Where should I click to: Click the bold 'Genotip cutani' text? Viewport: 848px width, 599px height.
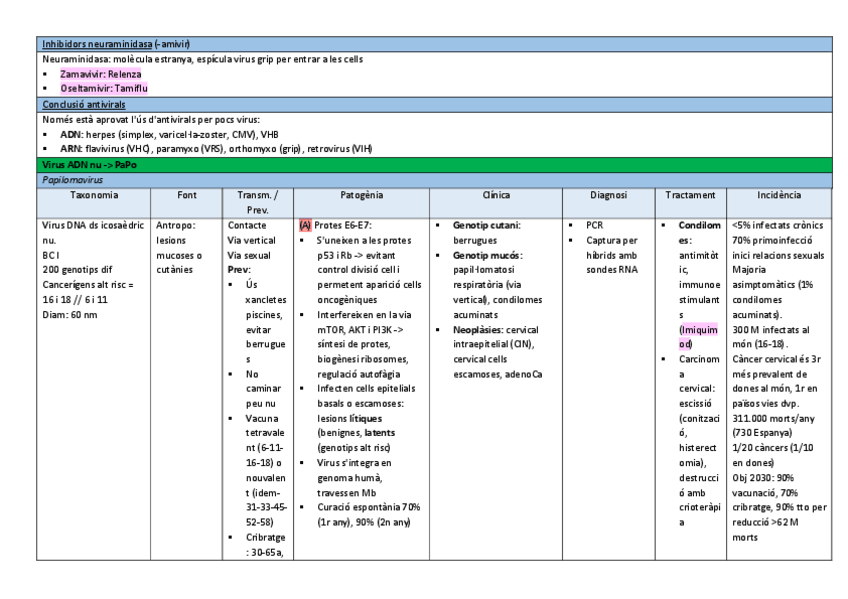pos(486,225)
